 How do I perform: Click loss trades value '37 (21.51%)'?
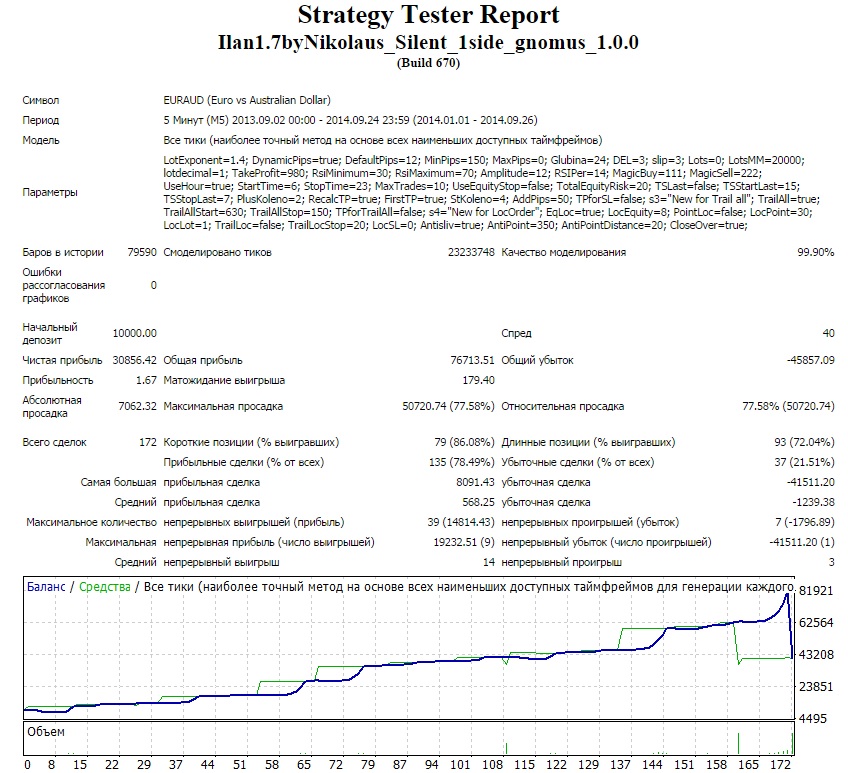804,463
